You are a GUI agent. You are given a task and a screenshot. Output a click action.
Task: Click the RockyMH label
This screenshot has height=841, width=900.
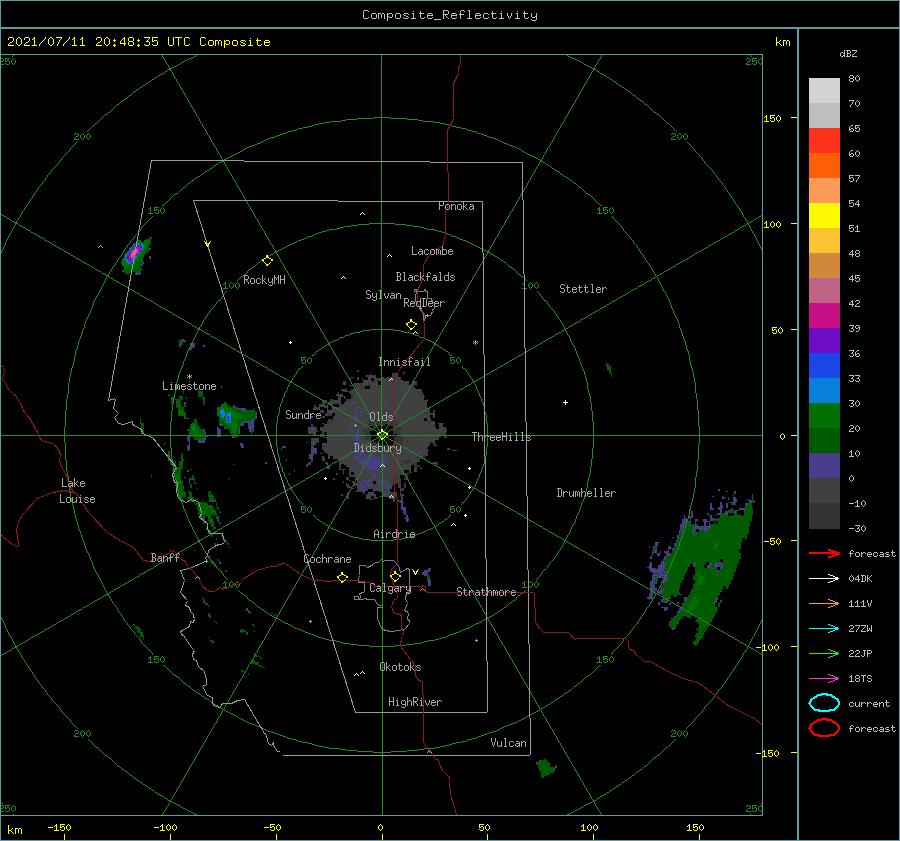[264, 280]
